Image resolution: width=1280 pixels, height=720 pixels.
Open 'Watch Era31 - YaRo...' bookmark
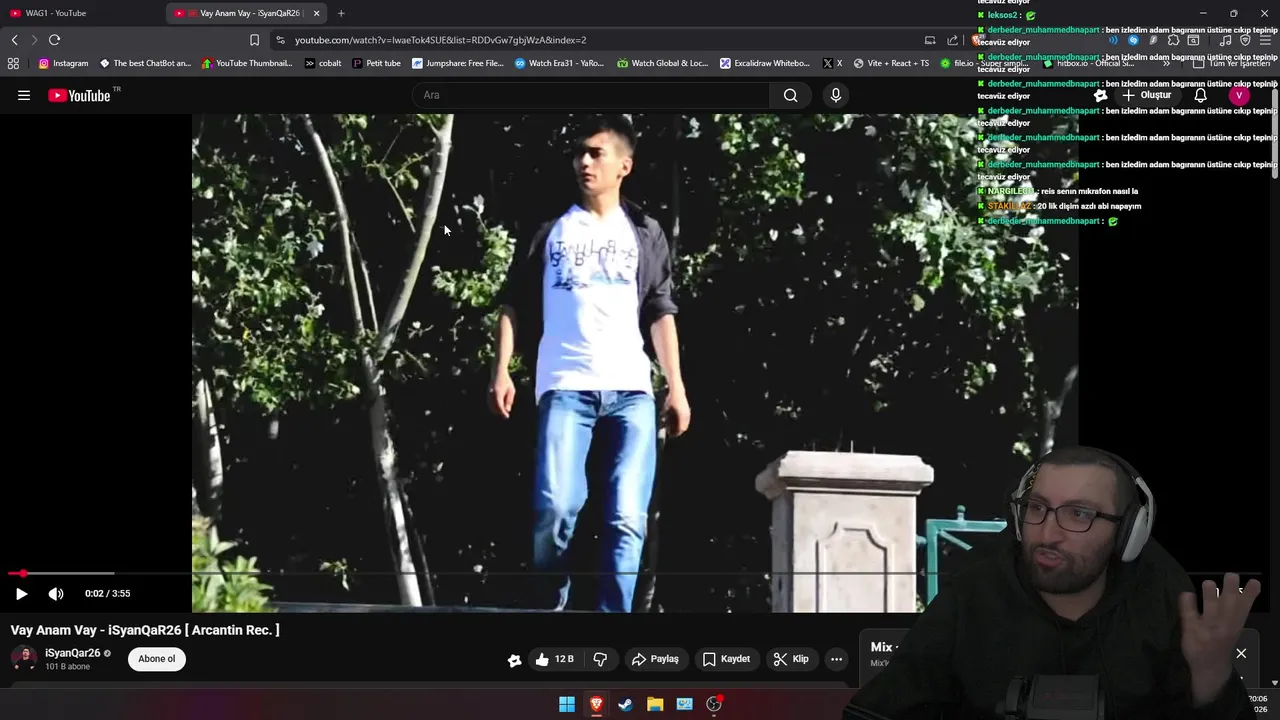(559, 63)
